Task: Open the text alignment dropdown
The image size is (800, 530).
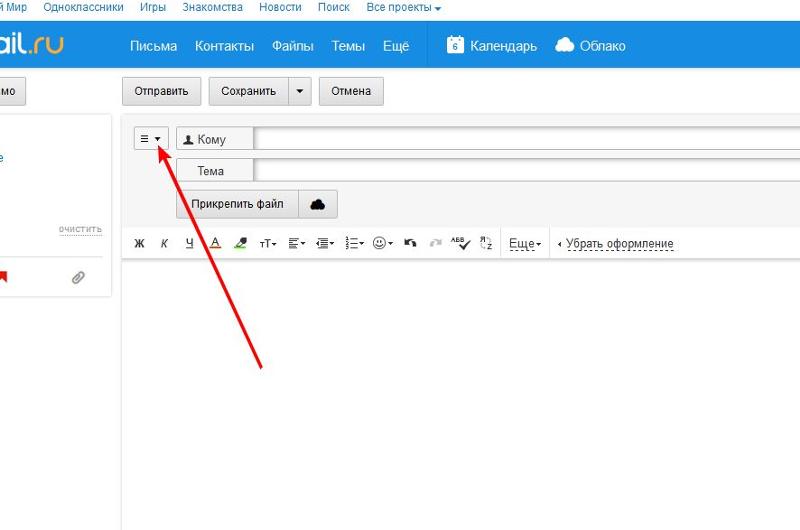Action: click(x=296, y=243)
